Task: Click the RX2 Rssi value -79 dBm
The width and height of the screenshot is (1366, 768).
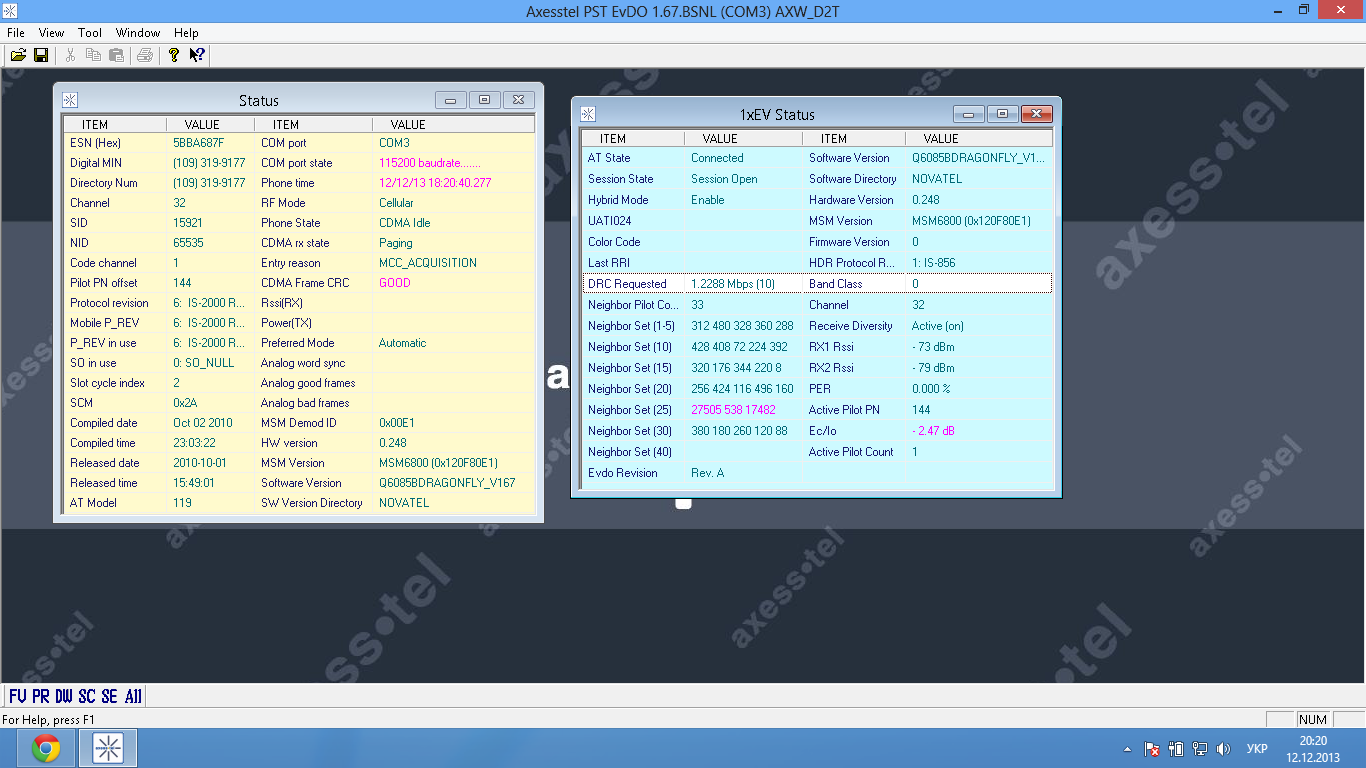Action: click(933, 368)
